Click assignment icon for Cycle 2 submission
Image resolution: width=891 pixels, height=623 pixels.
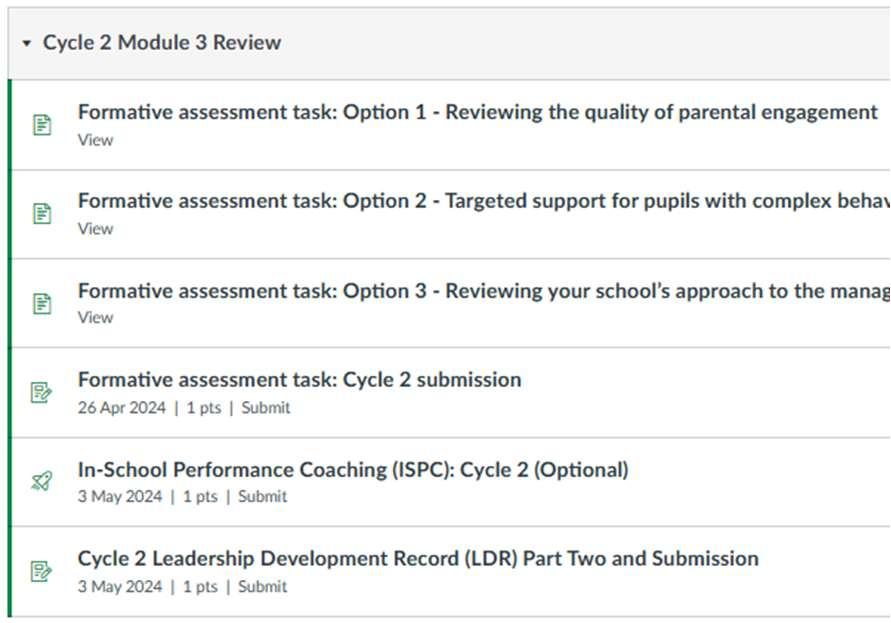click(42, 392)
